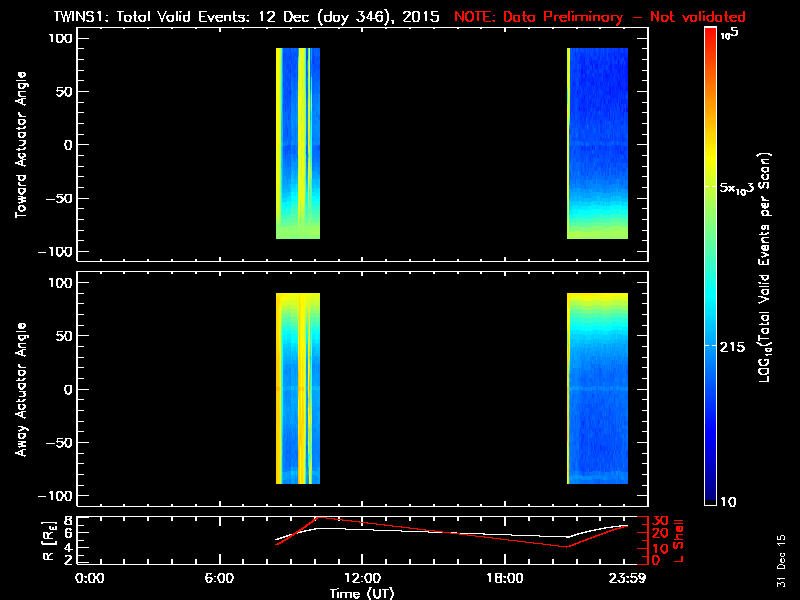Select the 12:00 time axis label
The width and height of the screenshot is (800, 600).
pos(361,578)
